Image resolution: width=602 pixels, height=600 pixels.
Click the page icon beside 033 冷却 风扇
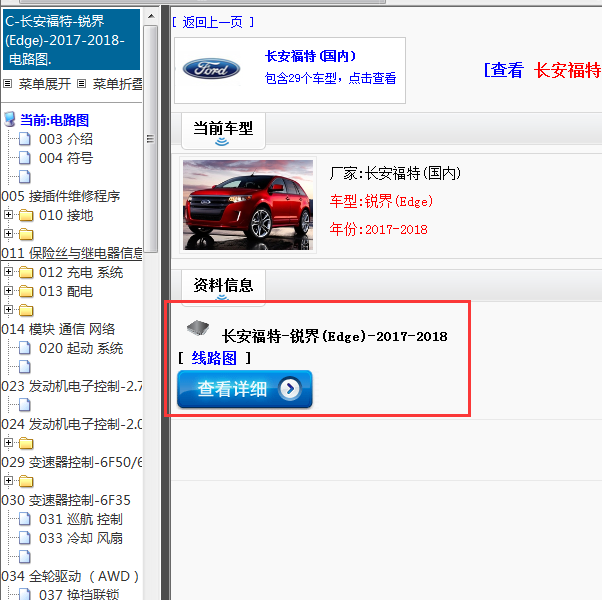coord(25,538)
